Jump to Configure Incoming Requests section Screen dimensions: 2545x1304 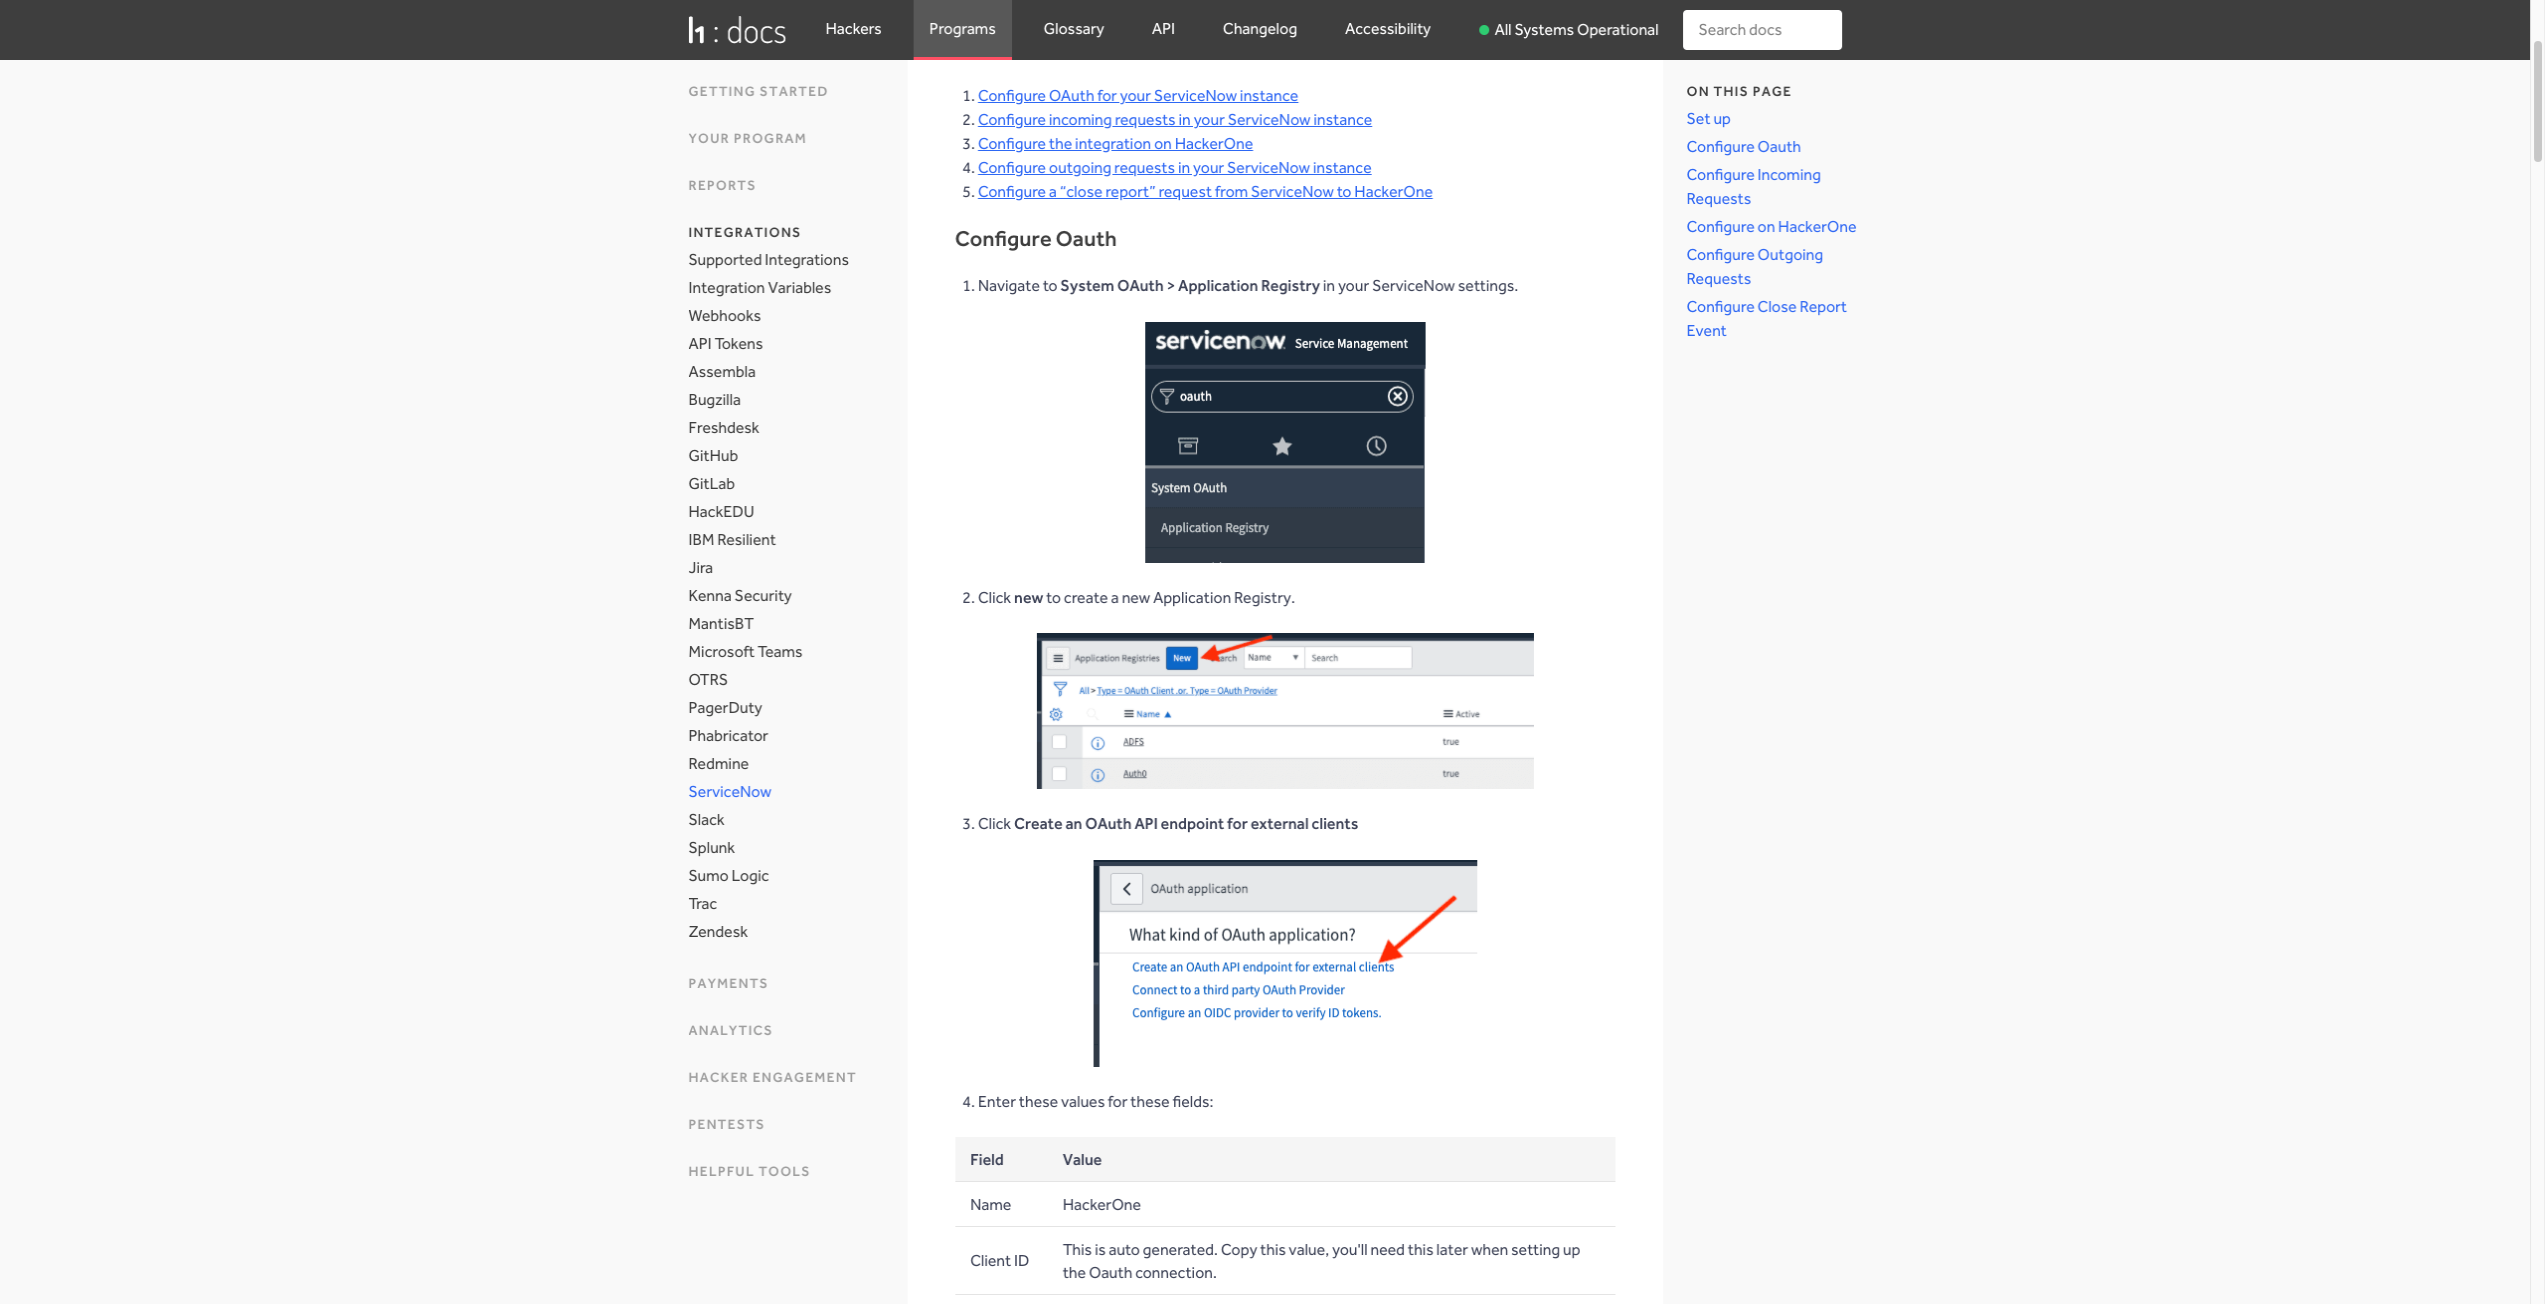pos(1752,187)
